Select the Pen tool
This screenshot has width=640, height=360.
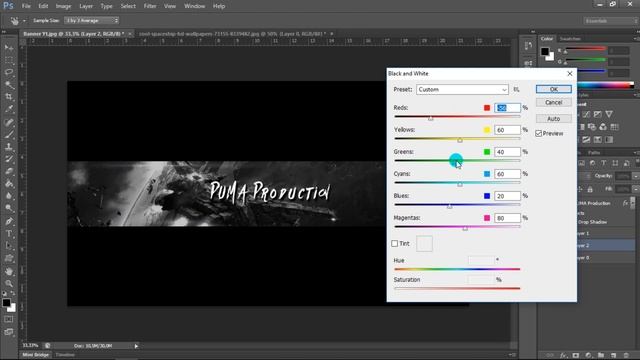(9, 221)
